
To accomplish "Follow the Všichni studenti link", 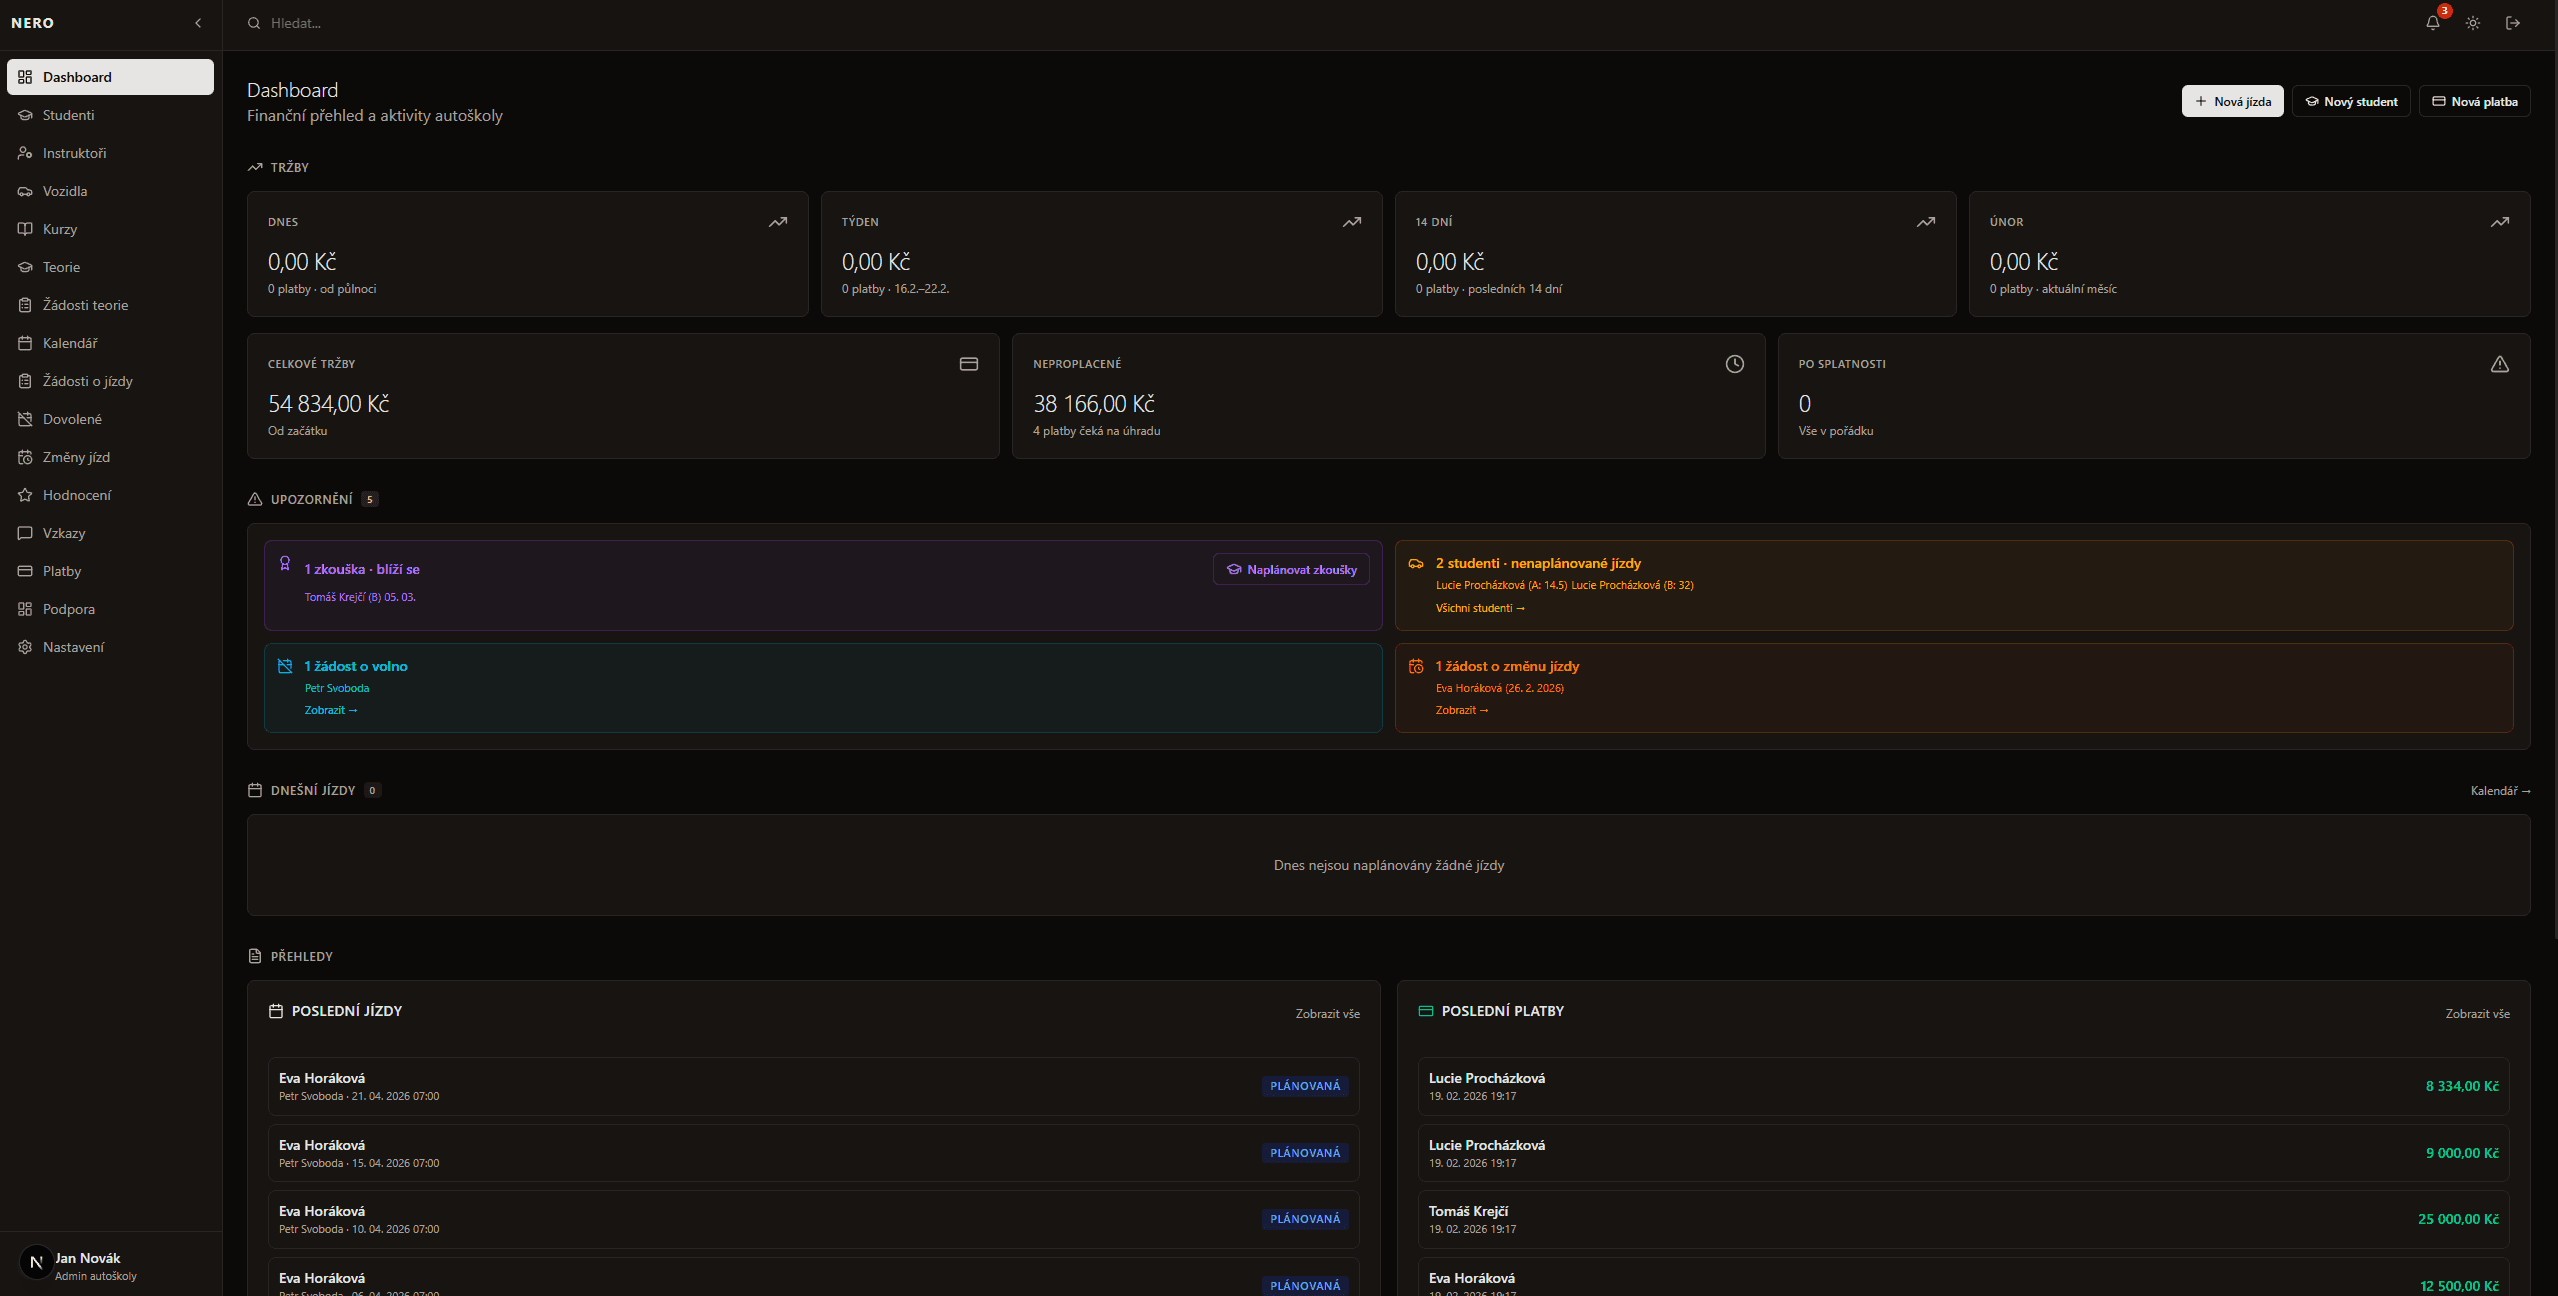I will [x=1480, y=607].
